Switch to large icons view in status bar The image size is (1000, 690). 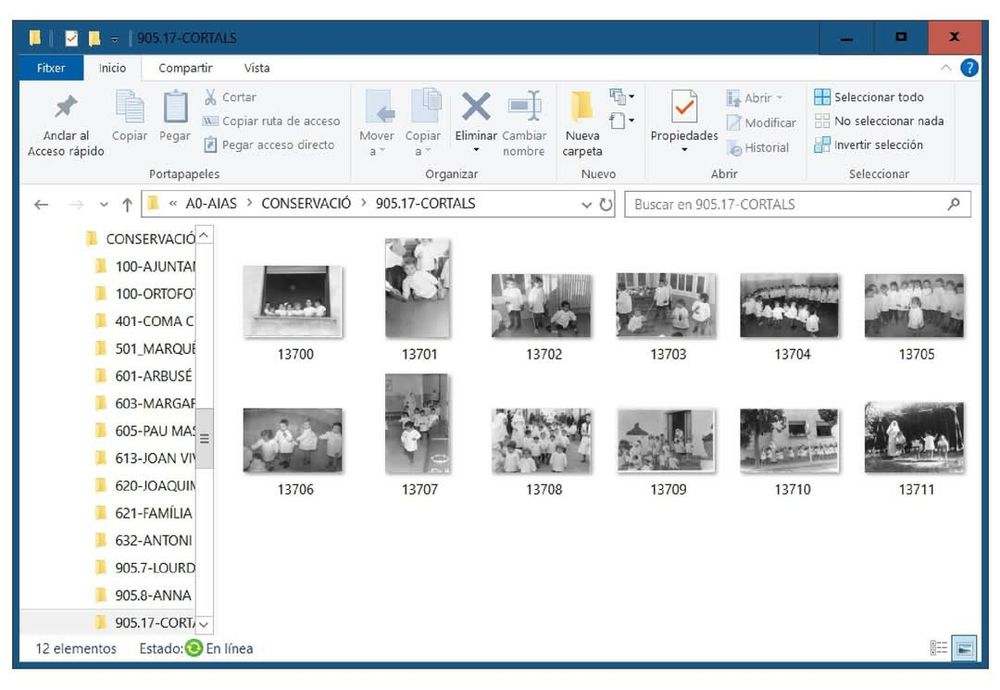coord(964,649)
